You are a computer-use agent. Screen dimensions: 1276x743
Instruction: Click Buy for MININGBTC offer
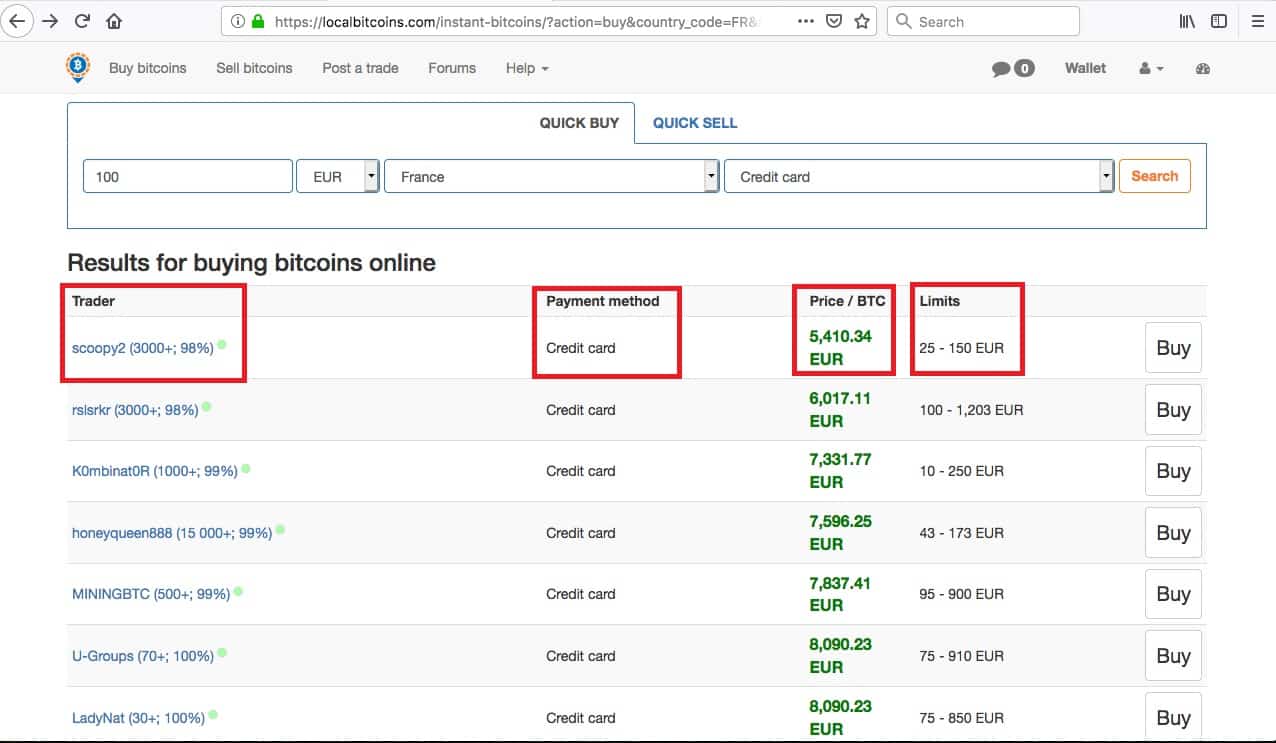[1173, 594]
